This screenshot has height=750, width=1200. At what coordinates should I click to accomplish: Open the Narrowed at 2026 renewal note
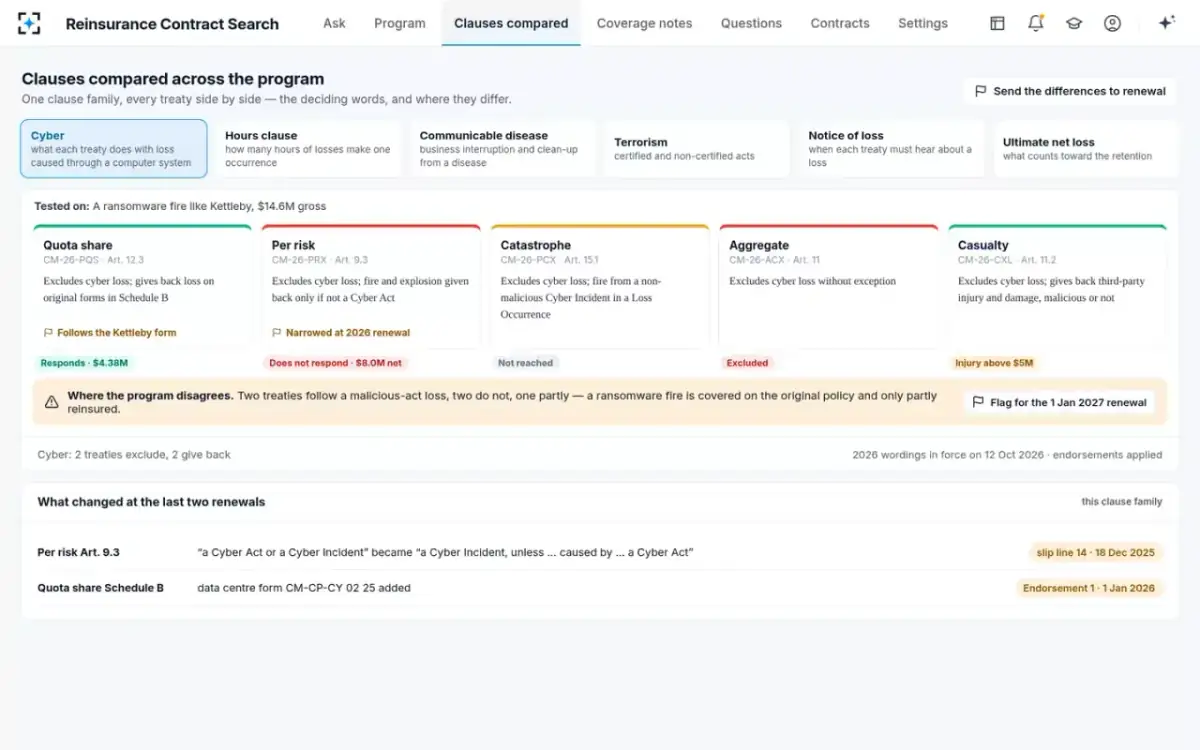point(341,333)
